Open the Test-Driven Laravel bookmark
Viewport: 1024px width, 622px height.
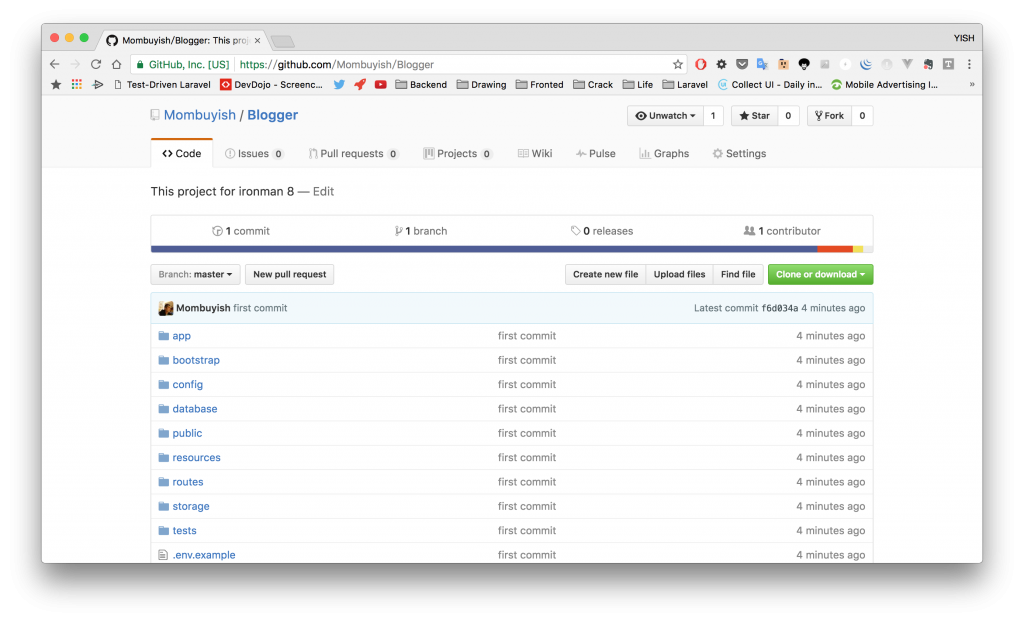click(x=162, y=84)
